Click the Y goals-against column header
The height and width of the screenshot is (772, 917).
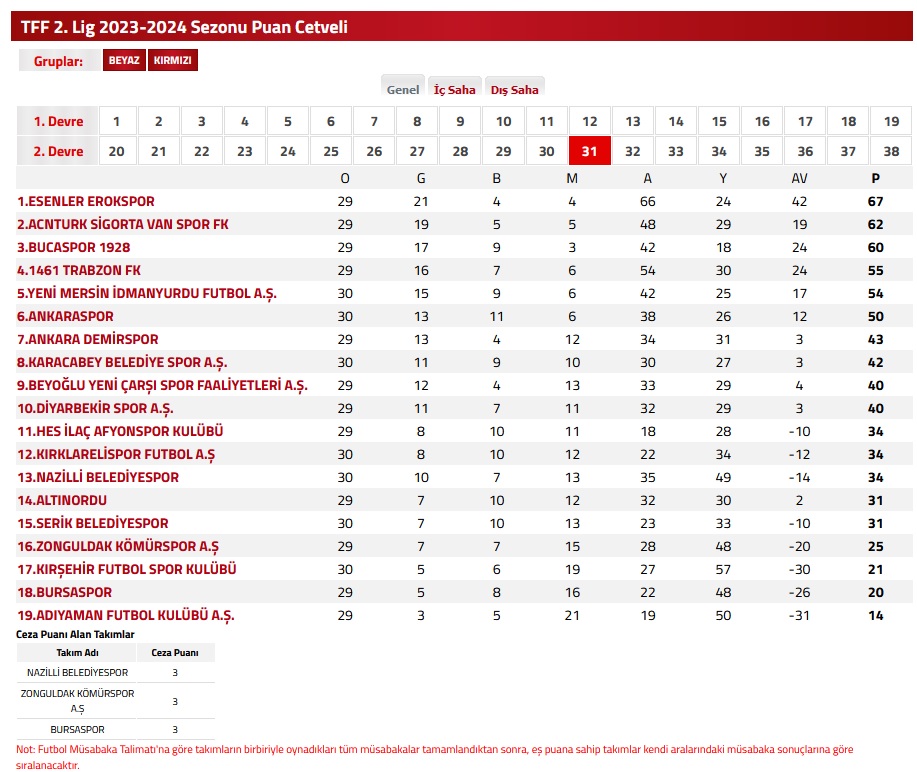click(x=723, y=178)
